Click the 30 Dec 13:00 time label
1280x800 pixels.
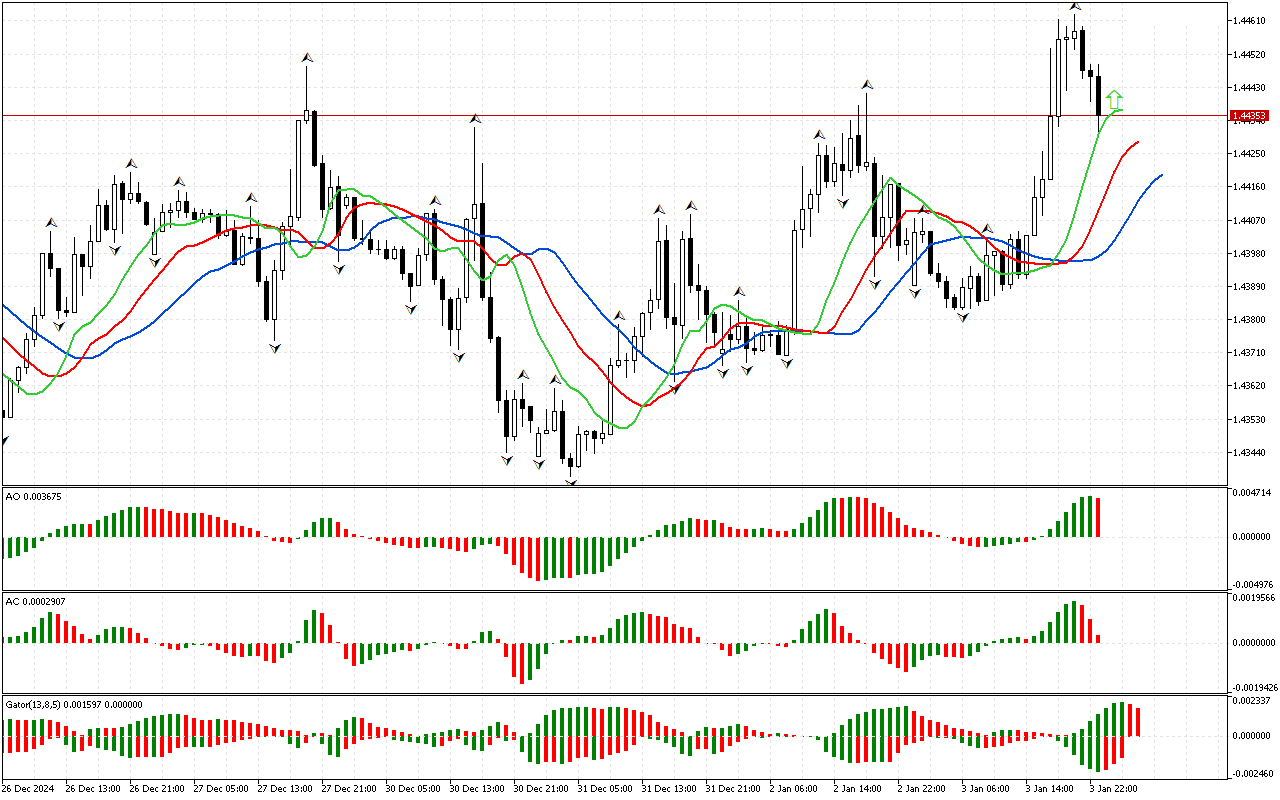tap(476, 789)
